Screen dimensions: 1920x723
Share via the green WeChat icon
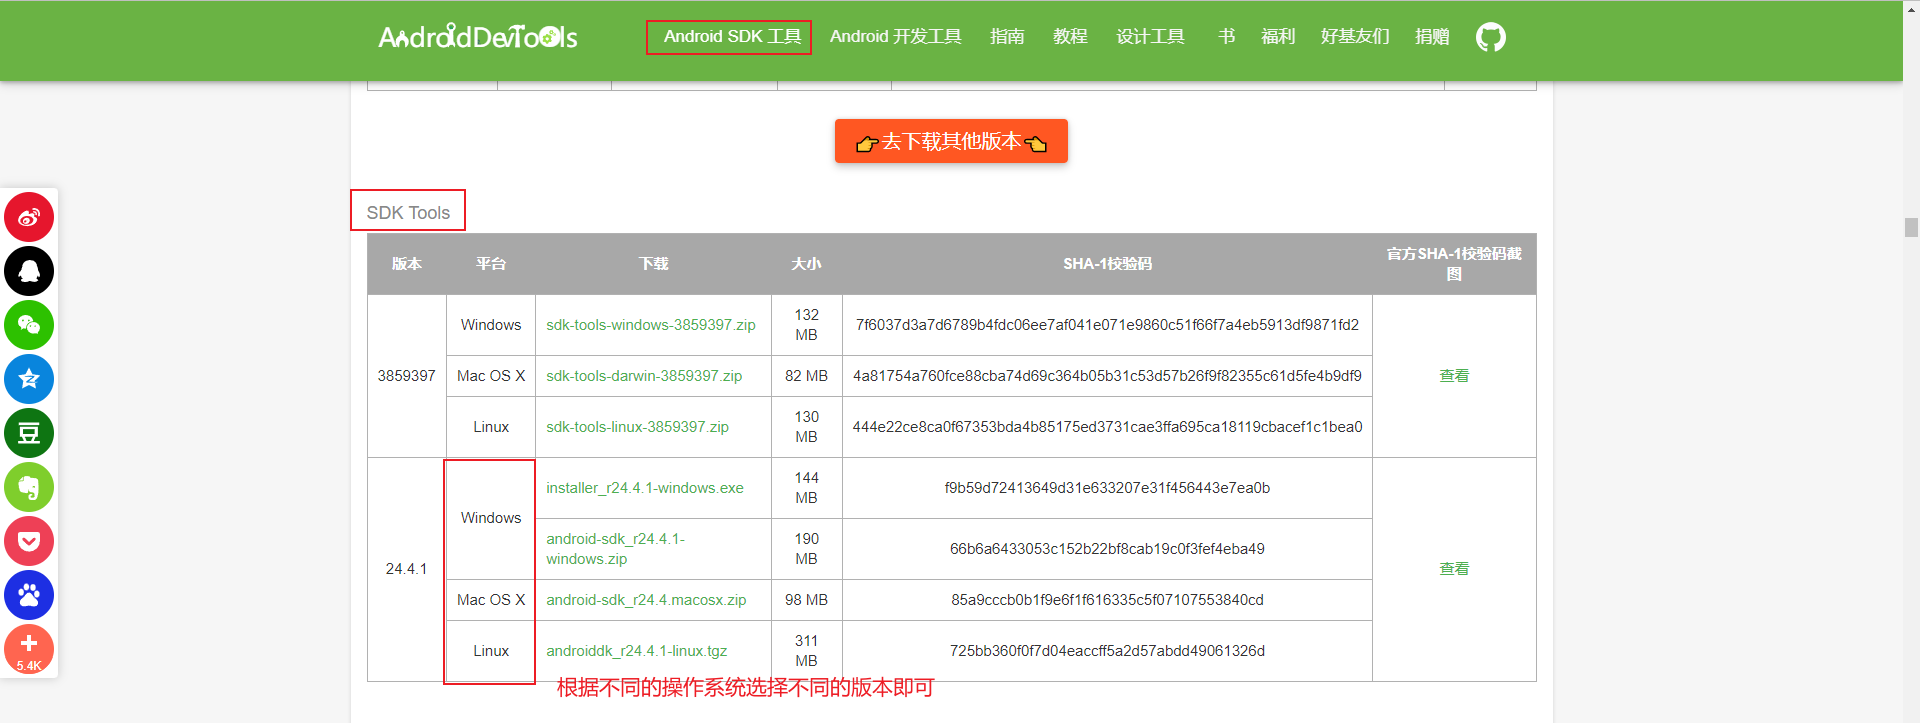(29, 325)
